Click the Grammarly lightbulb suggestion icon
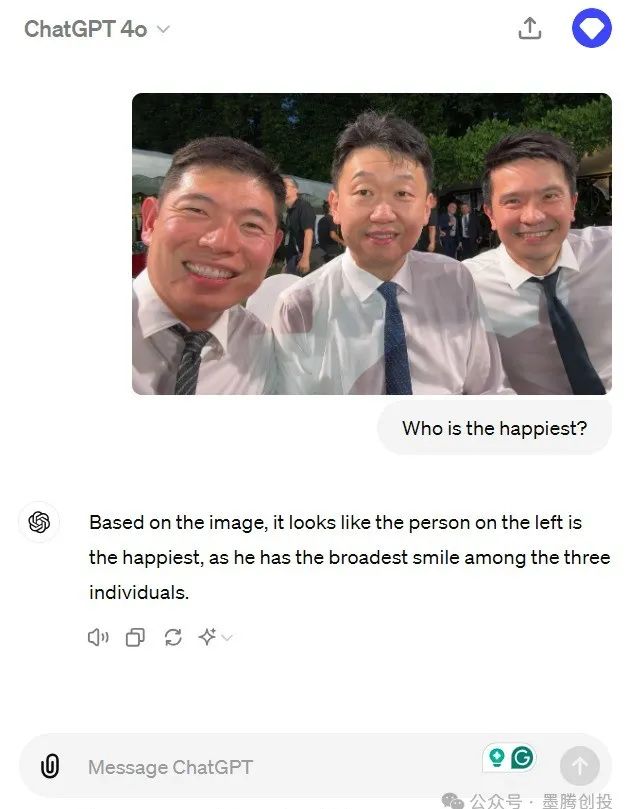 click(x=496, y=757)
